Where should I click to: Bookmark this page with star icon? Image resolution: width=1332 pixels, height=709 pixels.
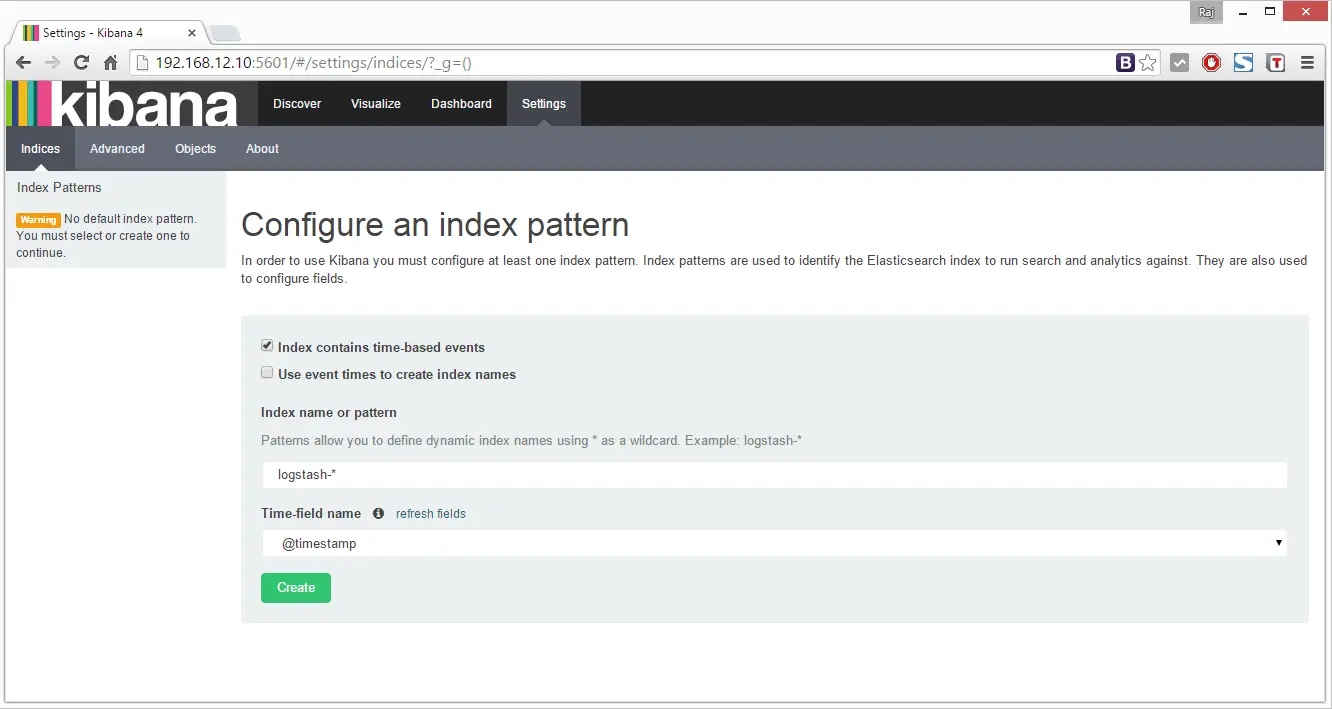pos(1148,63)
